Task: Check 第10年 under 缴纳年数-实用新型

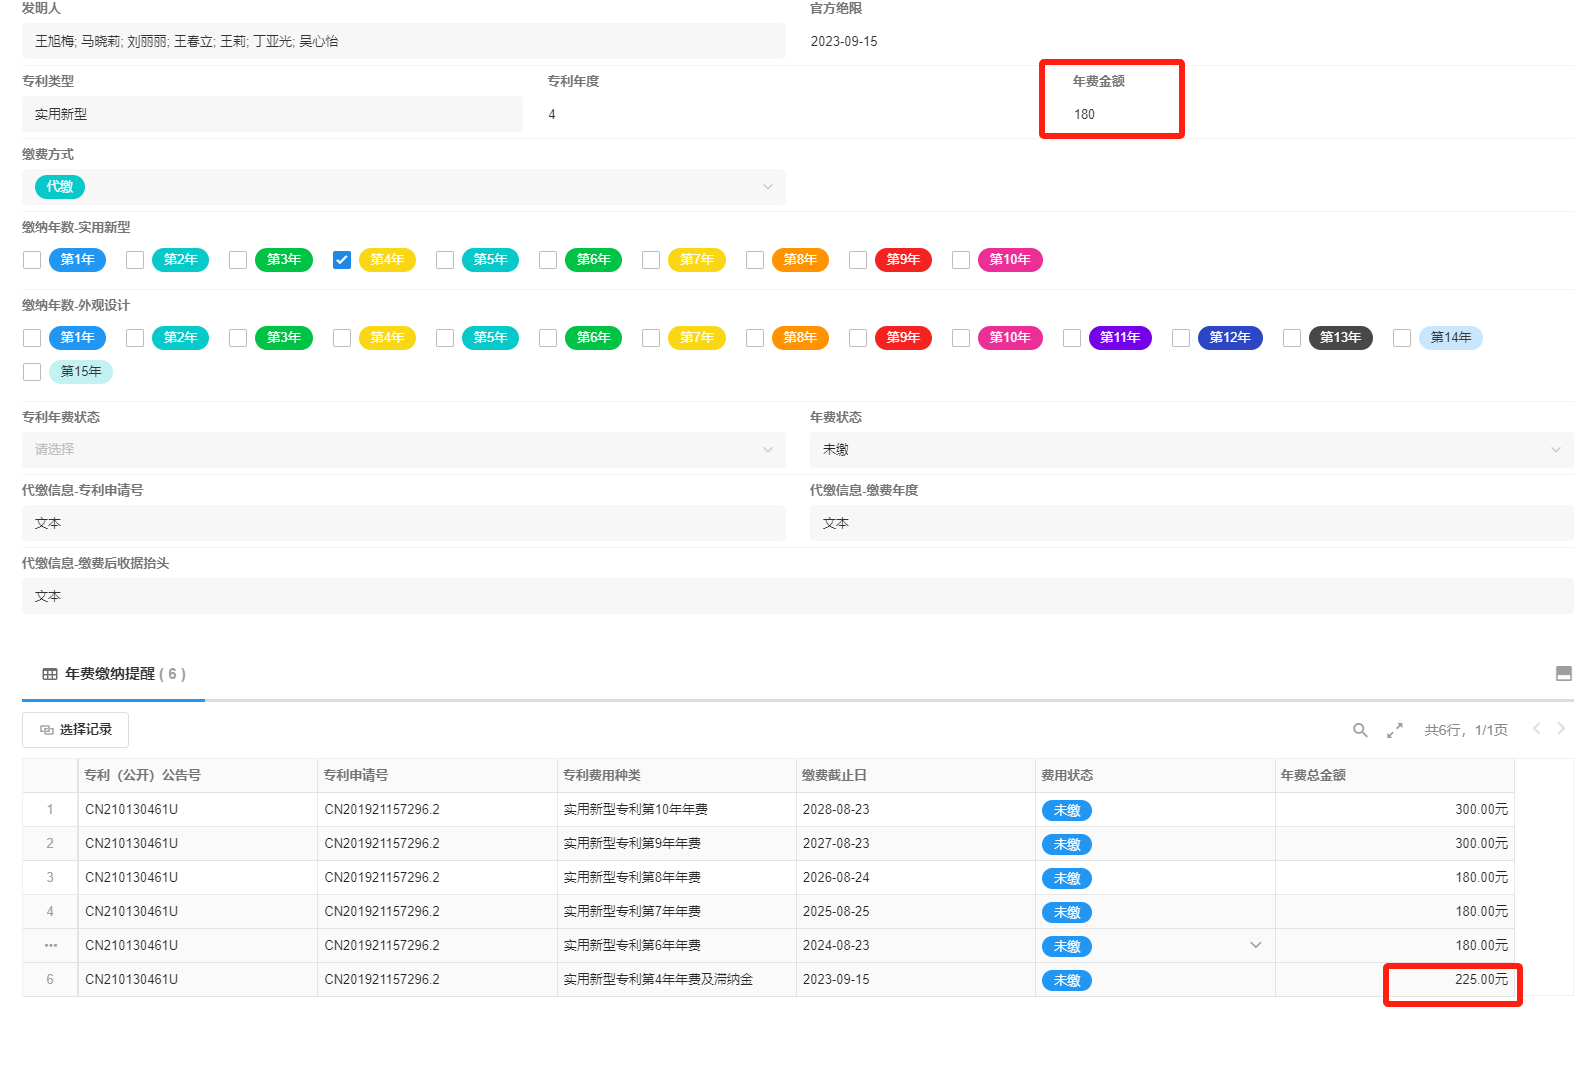Action: [961, 260]
